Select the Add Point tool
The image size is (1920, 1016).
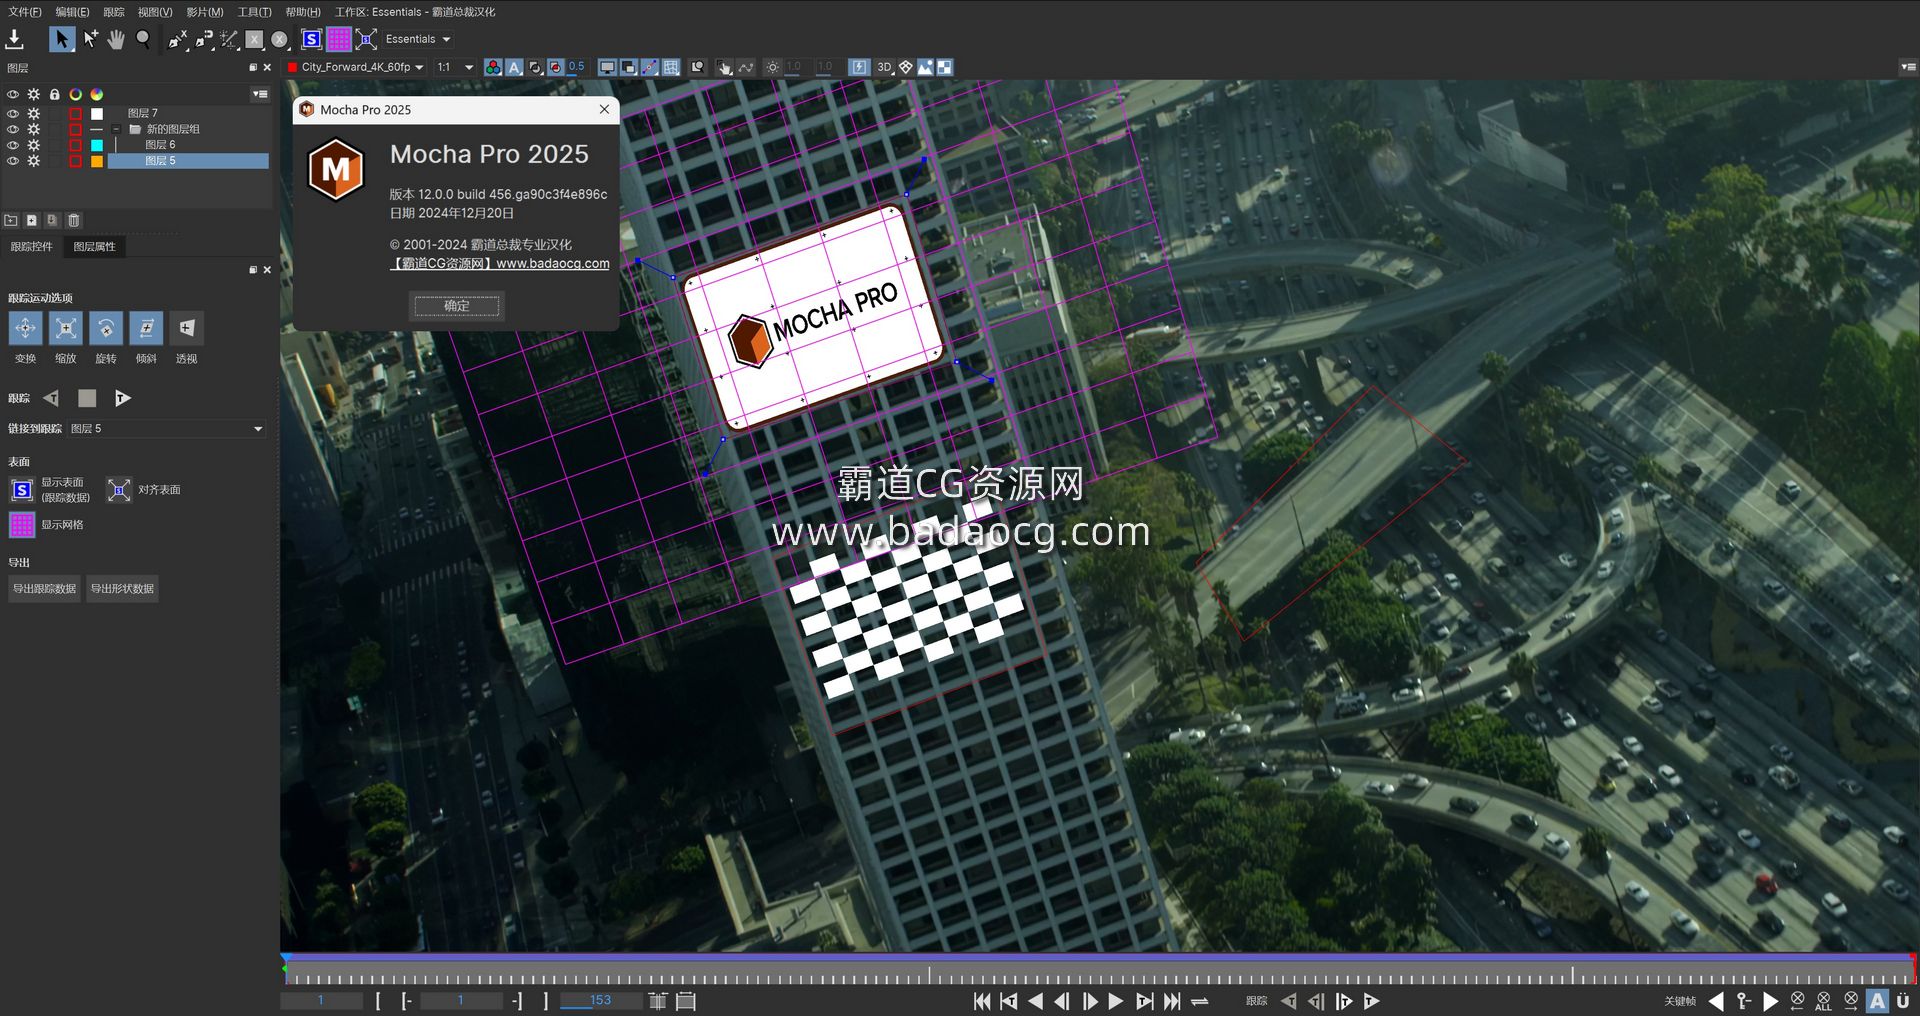90,39
